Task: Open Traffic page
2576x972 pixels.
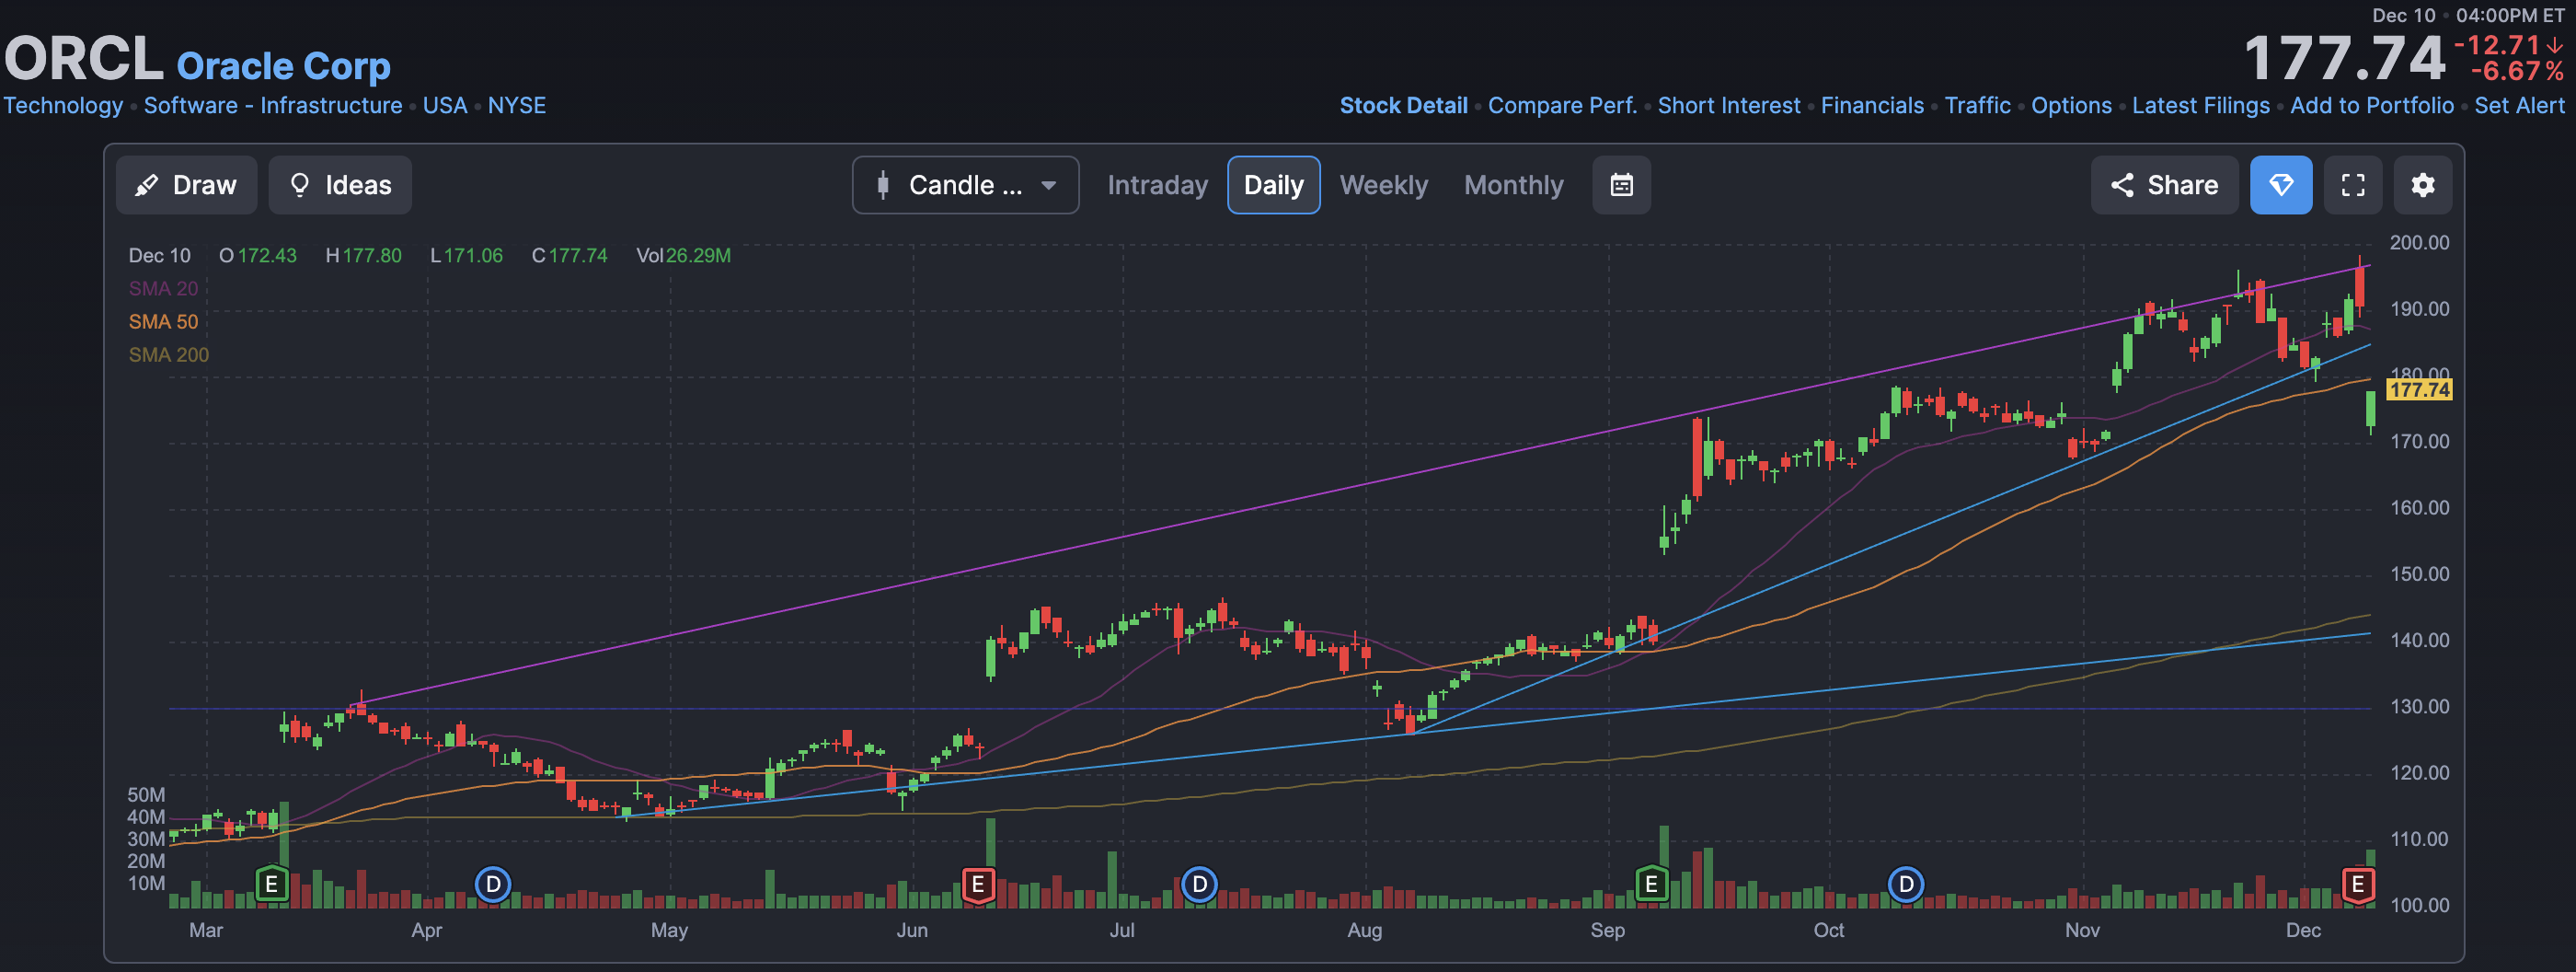Action: tap(1977, 105)
